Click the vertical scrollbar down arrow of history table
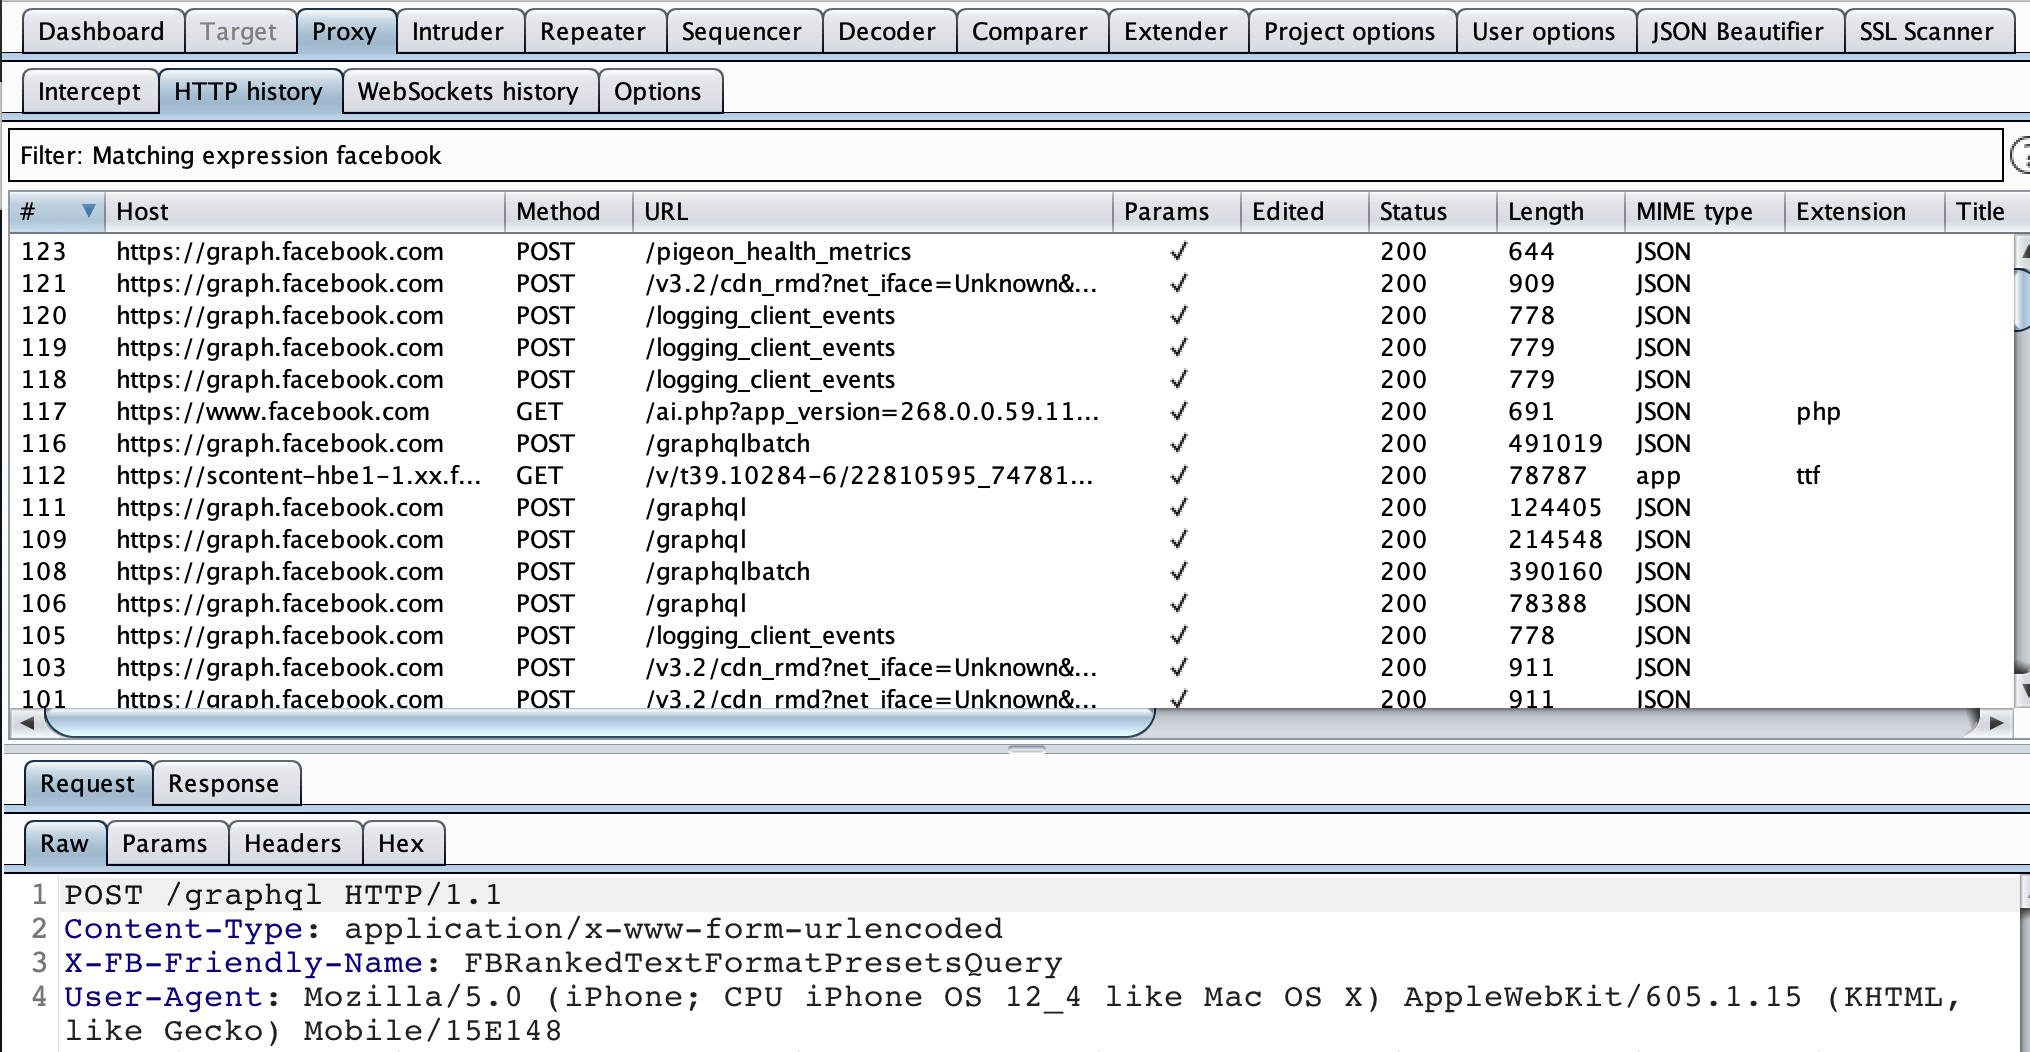2030x1052 pixels. click(x=2023, y=690)
